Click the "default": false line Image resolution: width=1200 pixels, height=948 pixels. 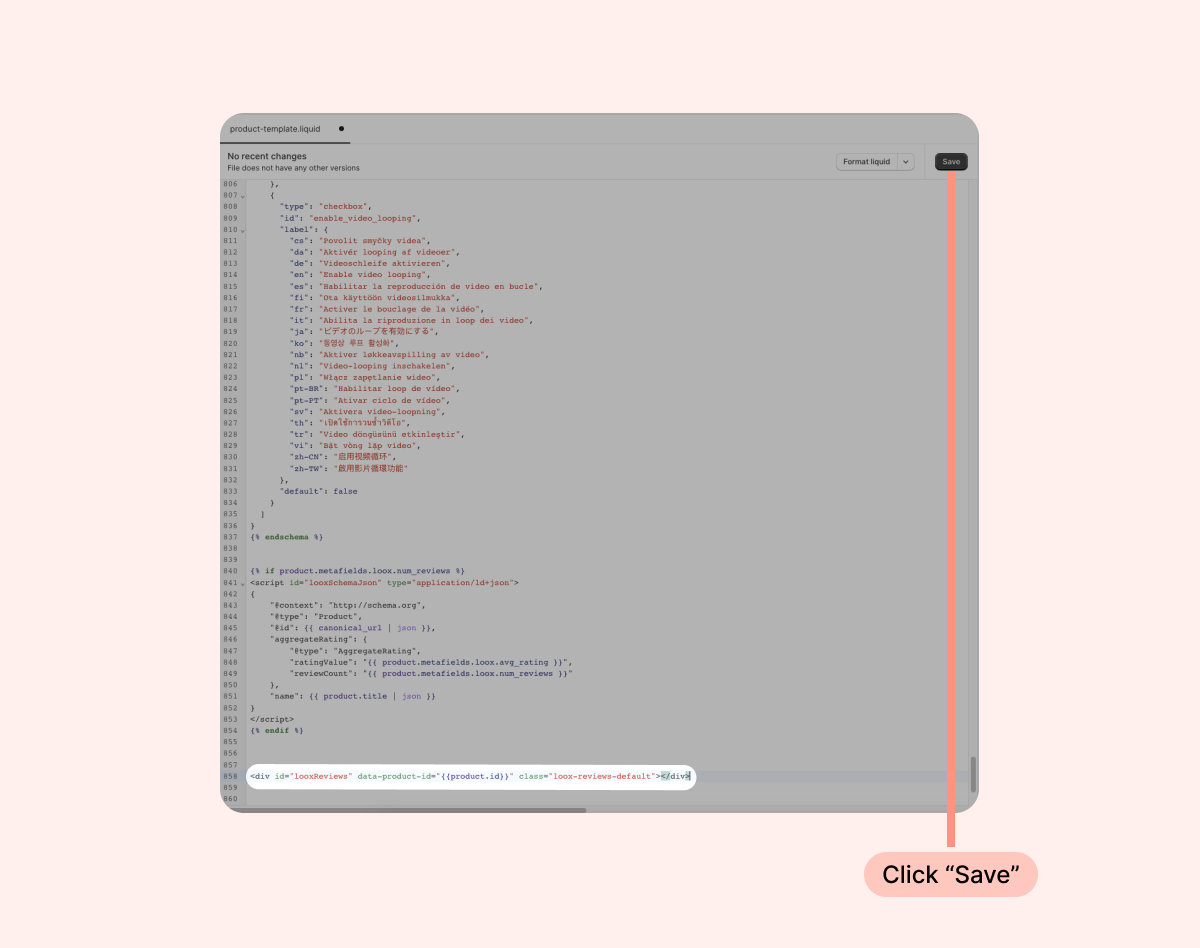318,492
